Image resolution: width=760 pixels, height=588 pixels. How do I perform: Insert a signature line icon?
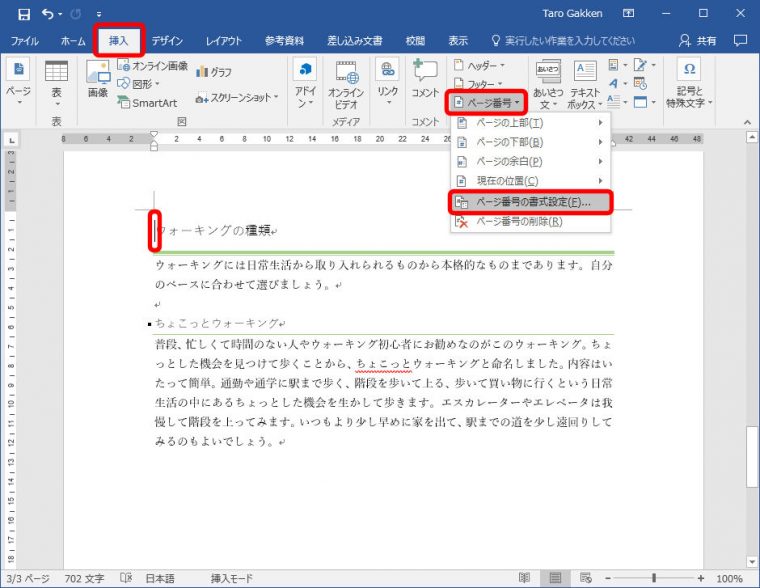(645, 65)
